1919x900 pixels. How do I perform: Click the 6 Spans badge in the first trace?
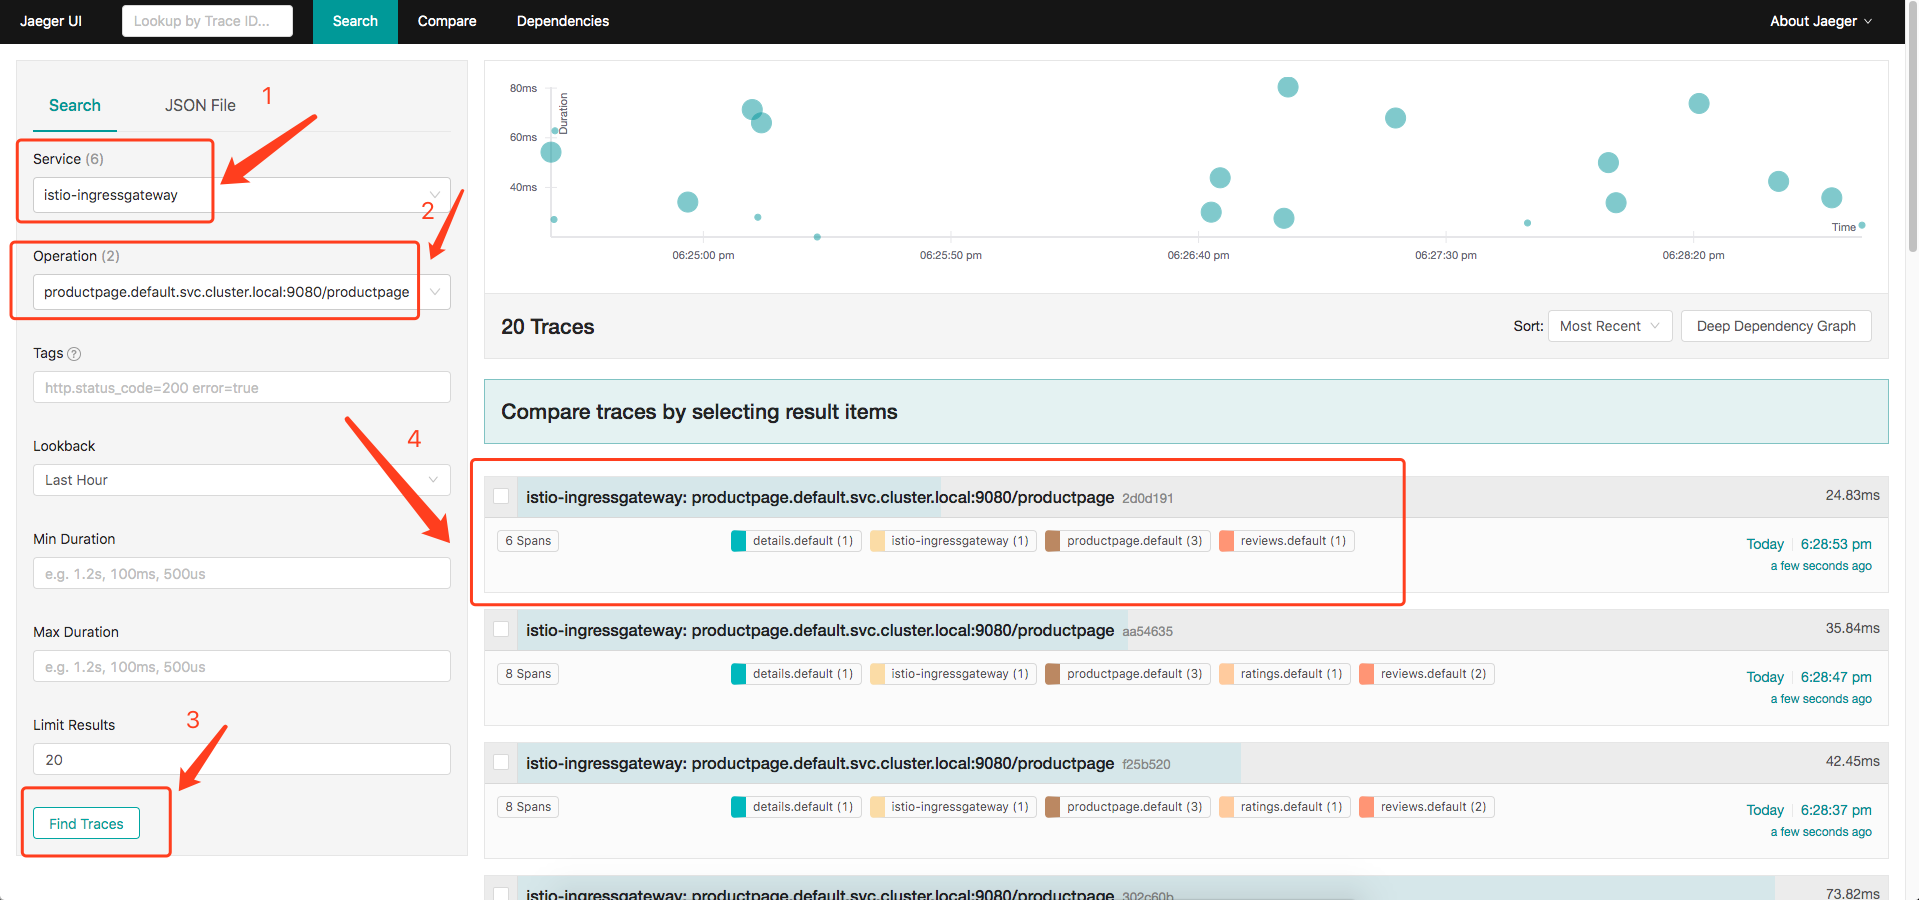click(528, 541)
